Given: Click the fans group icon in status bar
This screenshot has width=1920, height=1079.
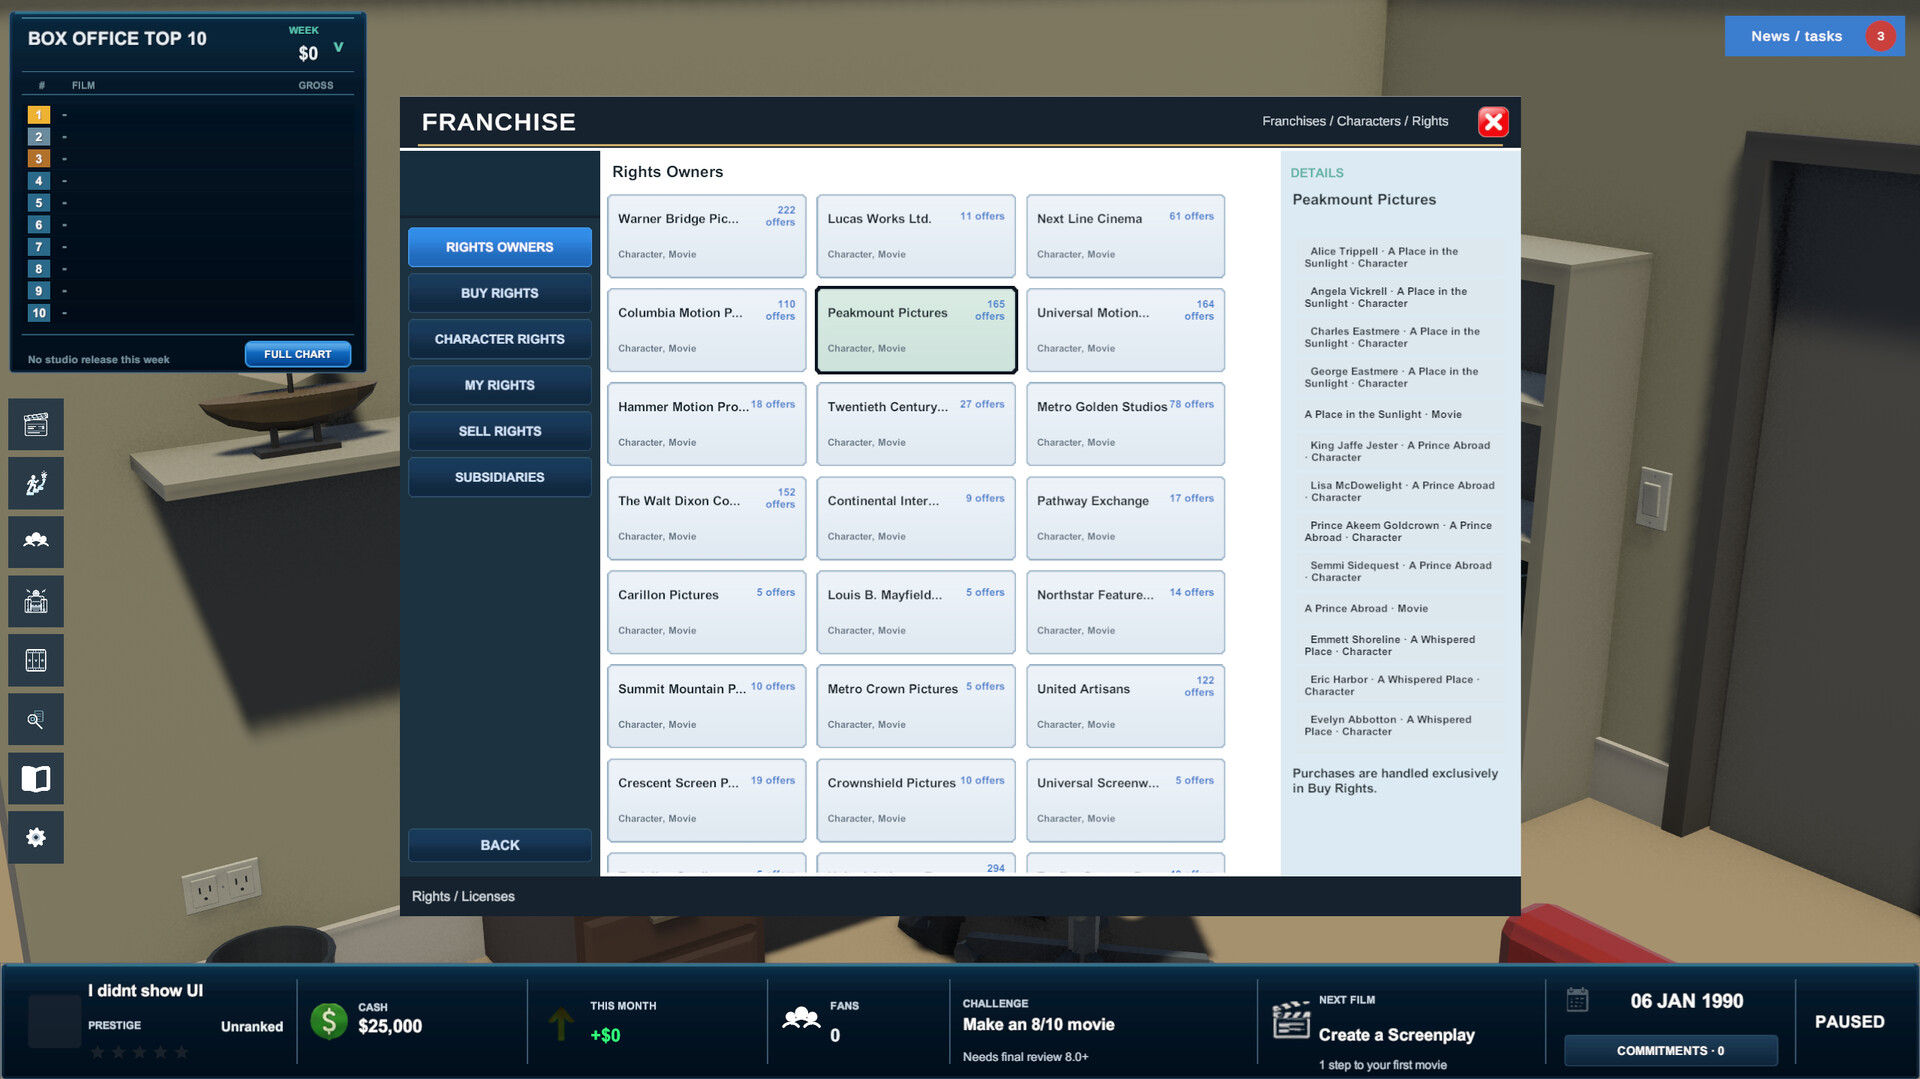Looking at the screenshot, I should coord(801,1019).
